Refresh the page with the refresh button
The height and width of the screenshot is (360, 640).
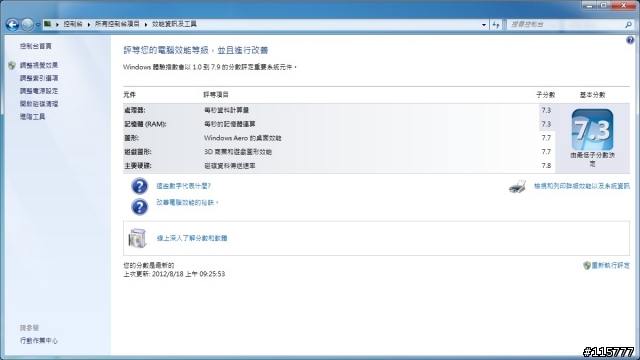[496, 24]
